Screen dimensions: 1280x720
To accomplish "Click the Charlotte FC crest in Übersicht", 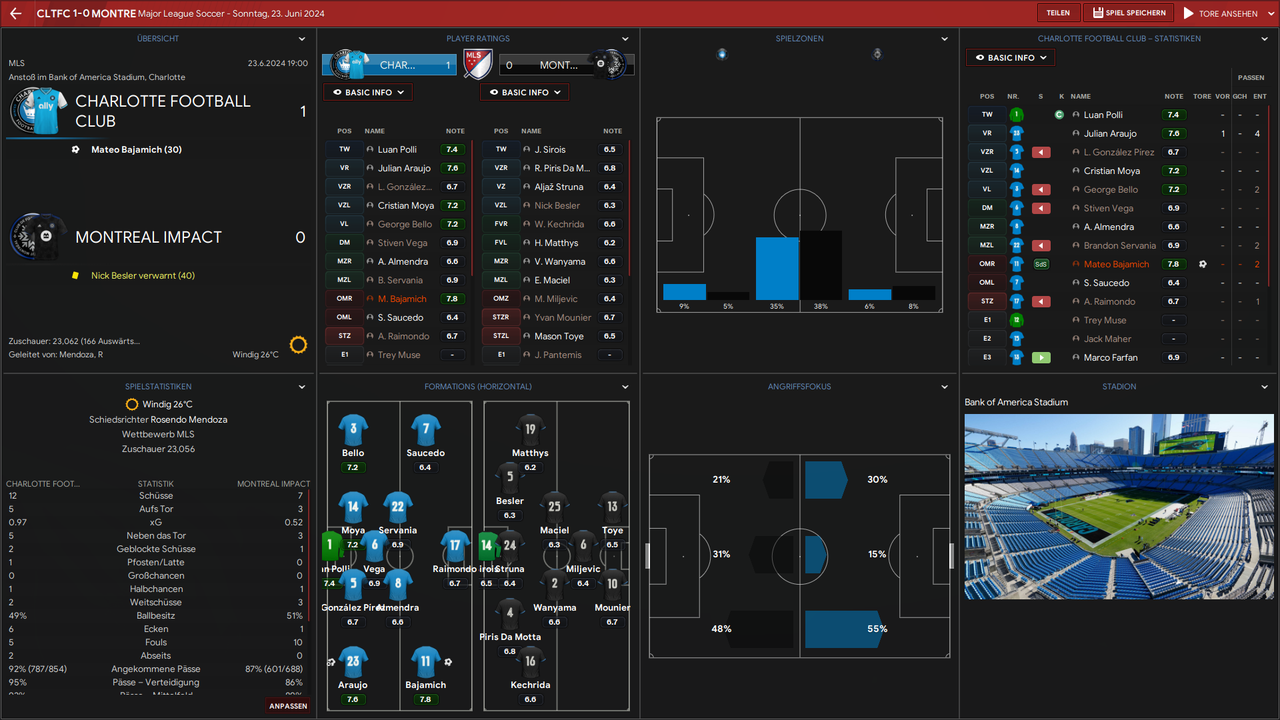I will [x=39, y=110].
